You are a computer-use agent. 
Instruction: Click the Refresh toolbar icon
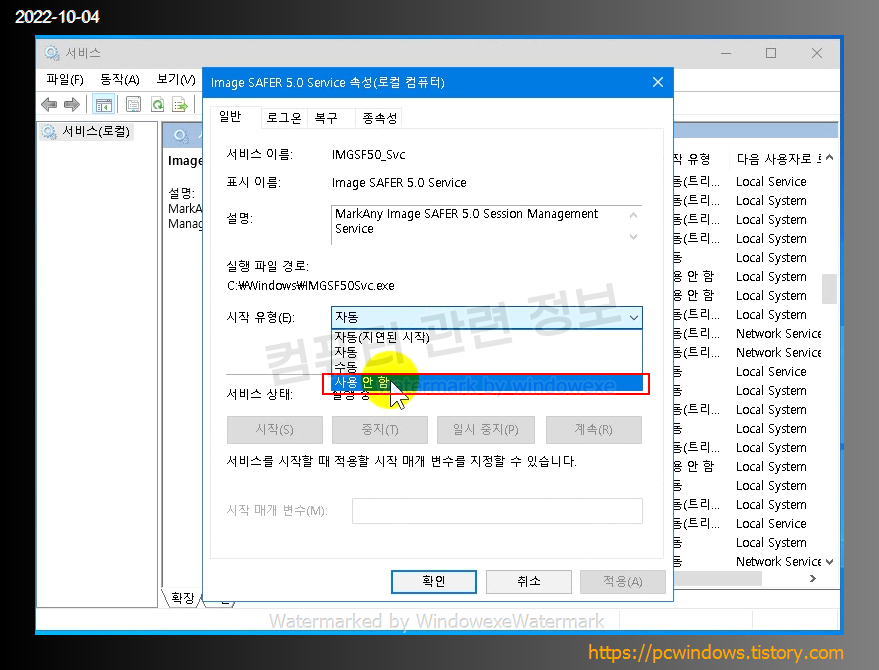[158, 104]
